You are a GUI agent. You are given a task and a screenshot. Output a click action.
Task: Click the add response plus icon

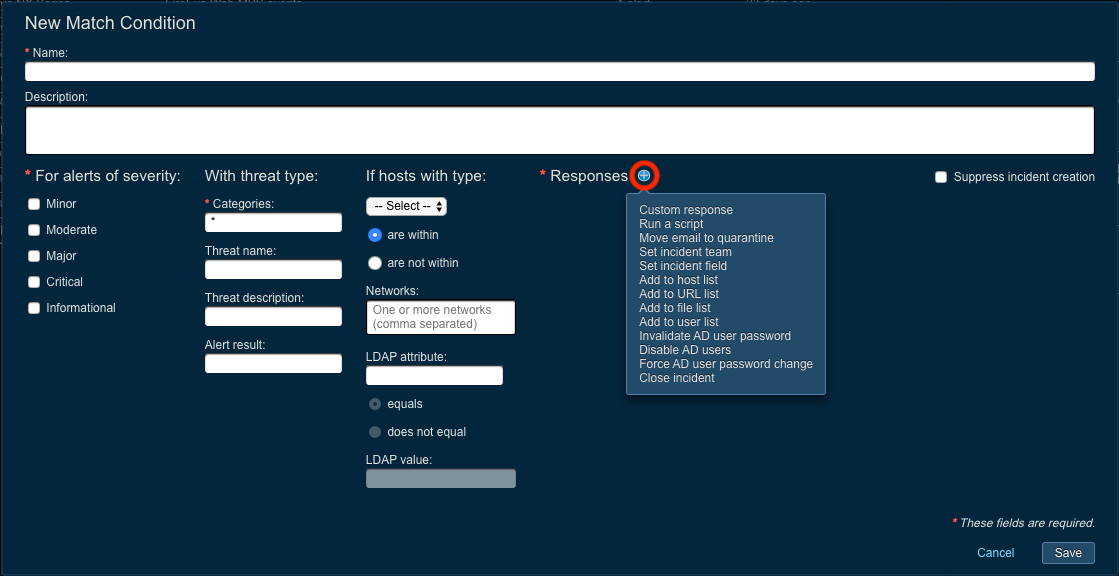pos(644,176)
